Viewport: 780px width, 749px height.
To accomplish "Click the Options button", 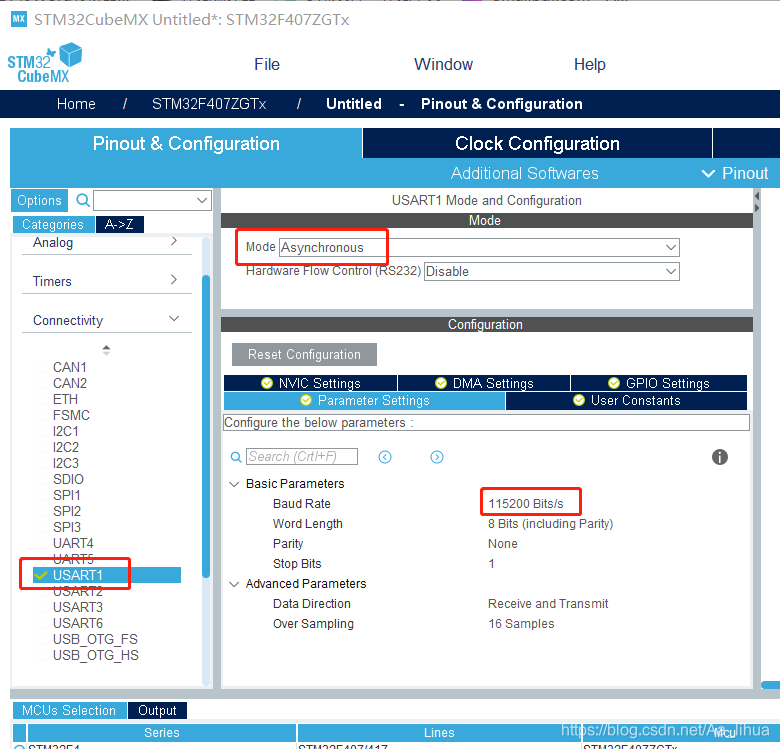I will click(39, 200).
